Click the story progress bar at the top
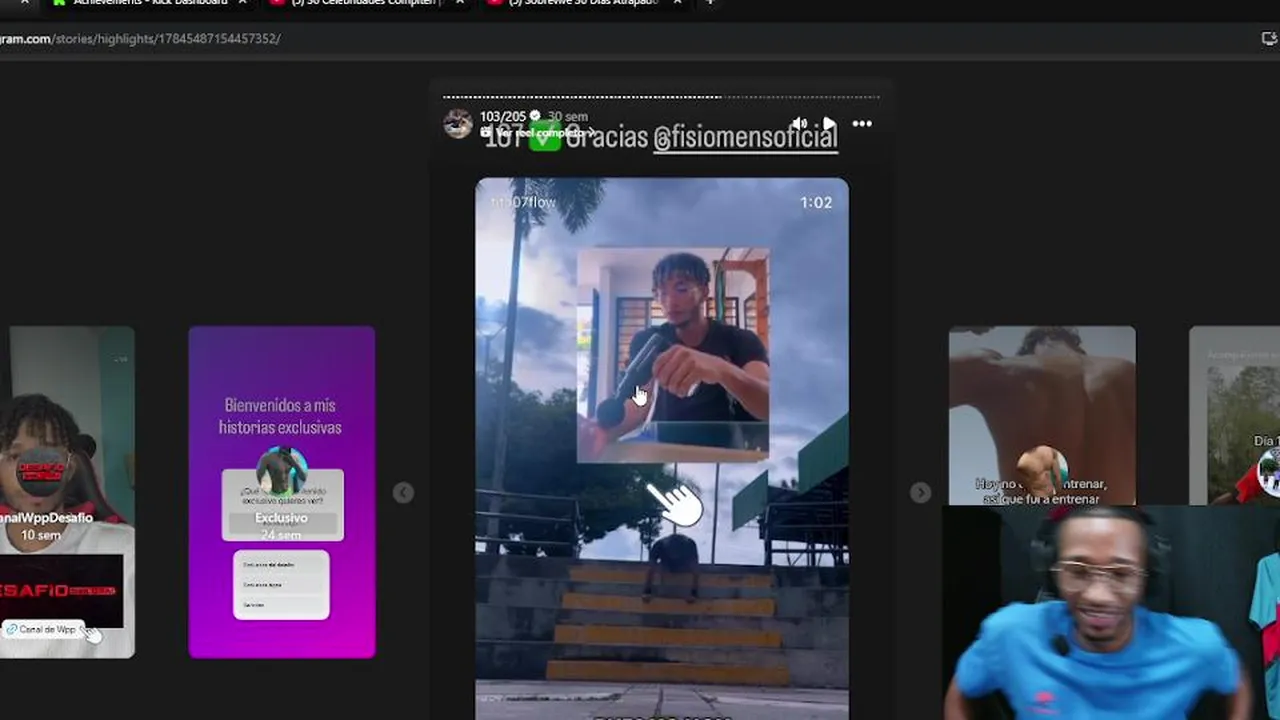Image resolution: width=1280 pixels, height=720 pixels. click(661, 97)
